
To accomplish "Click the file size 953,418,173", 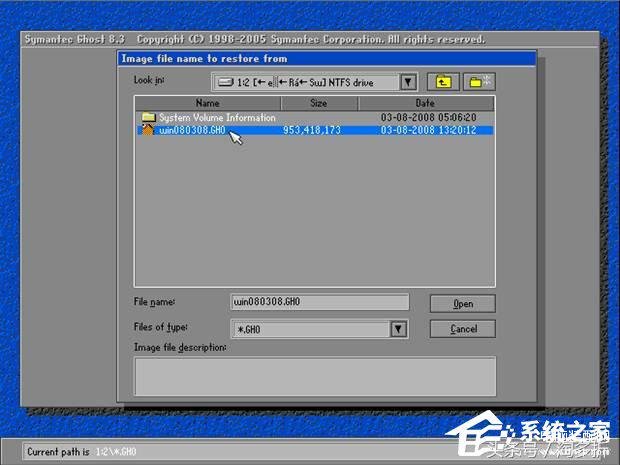I will tap(312, 130).
